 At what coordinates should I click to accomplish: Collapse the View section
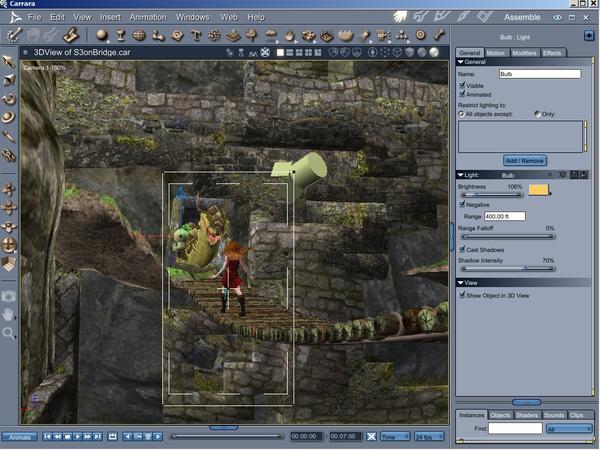coord(461,283)
